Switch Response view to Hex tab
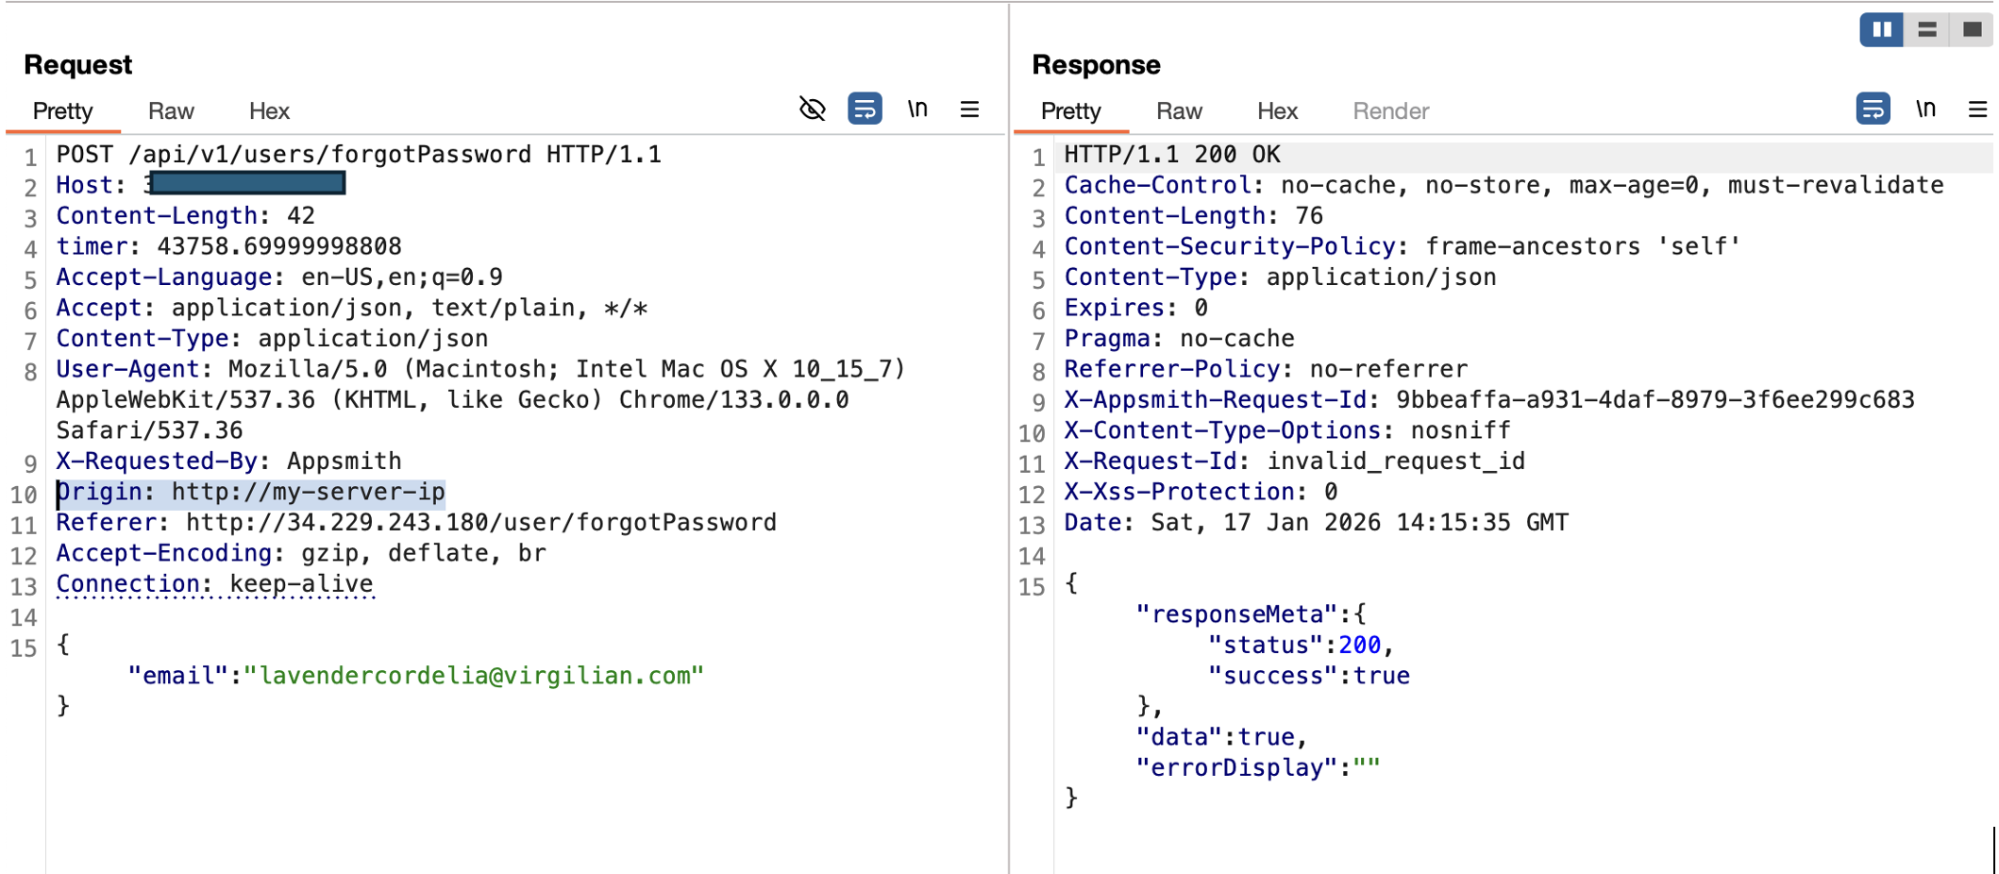 pos(1277,111)
